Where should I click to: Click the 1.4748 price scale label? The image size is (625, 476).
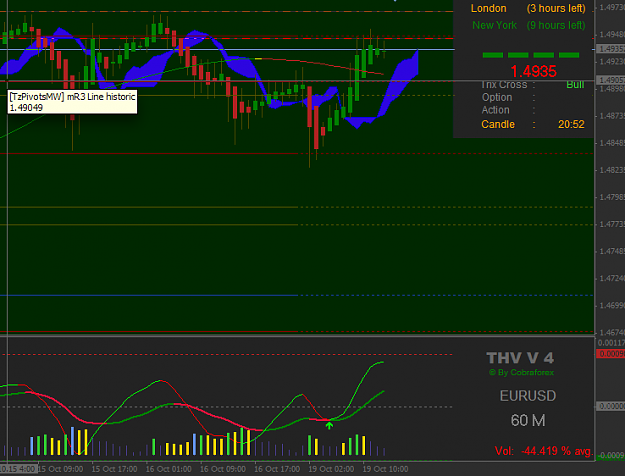tap(612, 252)
